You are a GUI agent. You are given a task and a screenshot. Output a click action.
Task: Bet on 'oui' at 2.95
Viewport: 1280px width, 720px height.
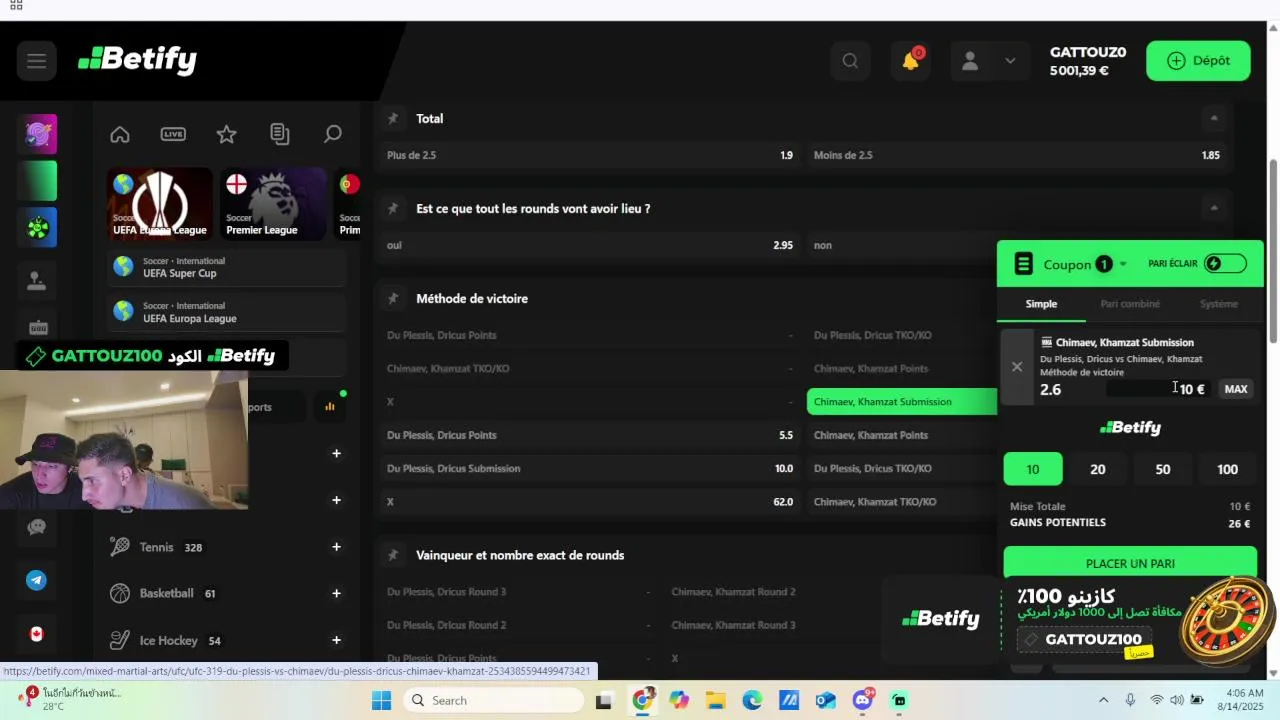pos(590,245)
